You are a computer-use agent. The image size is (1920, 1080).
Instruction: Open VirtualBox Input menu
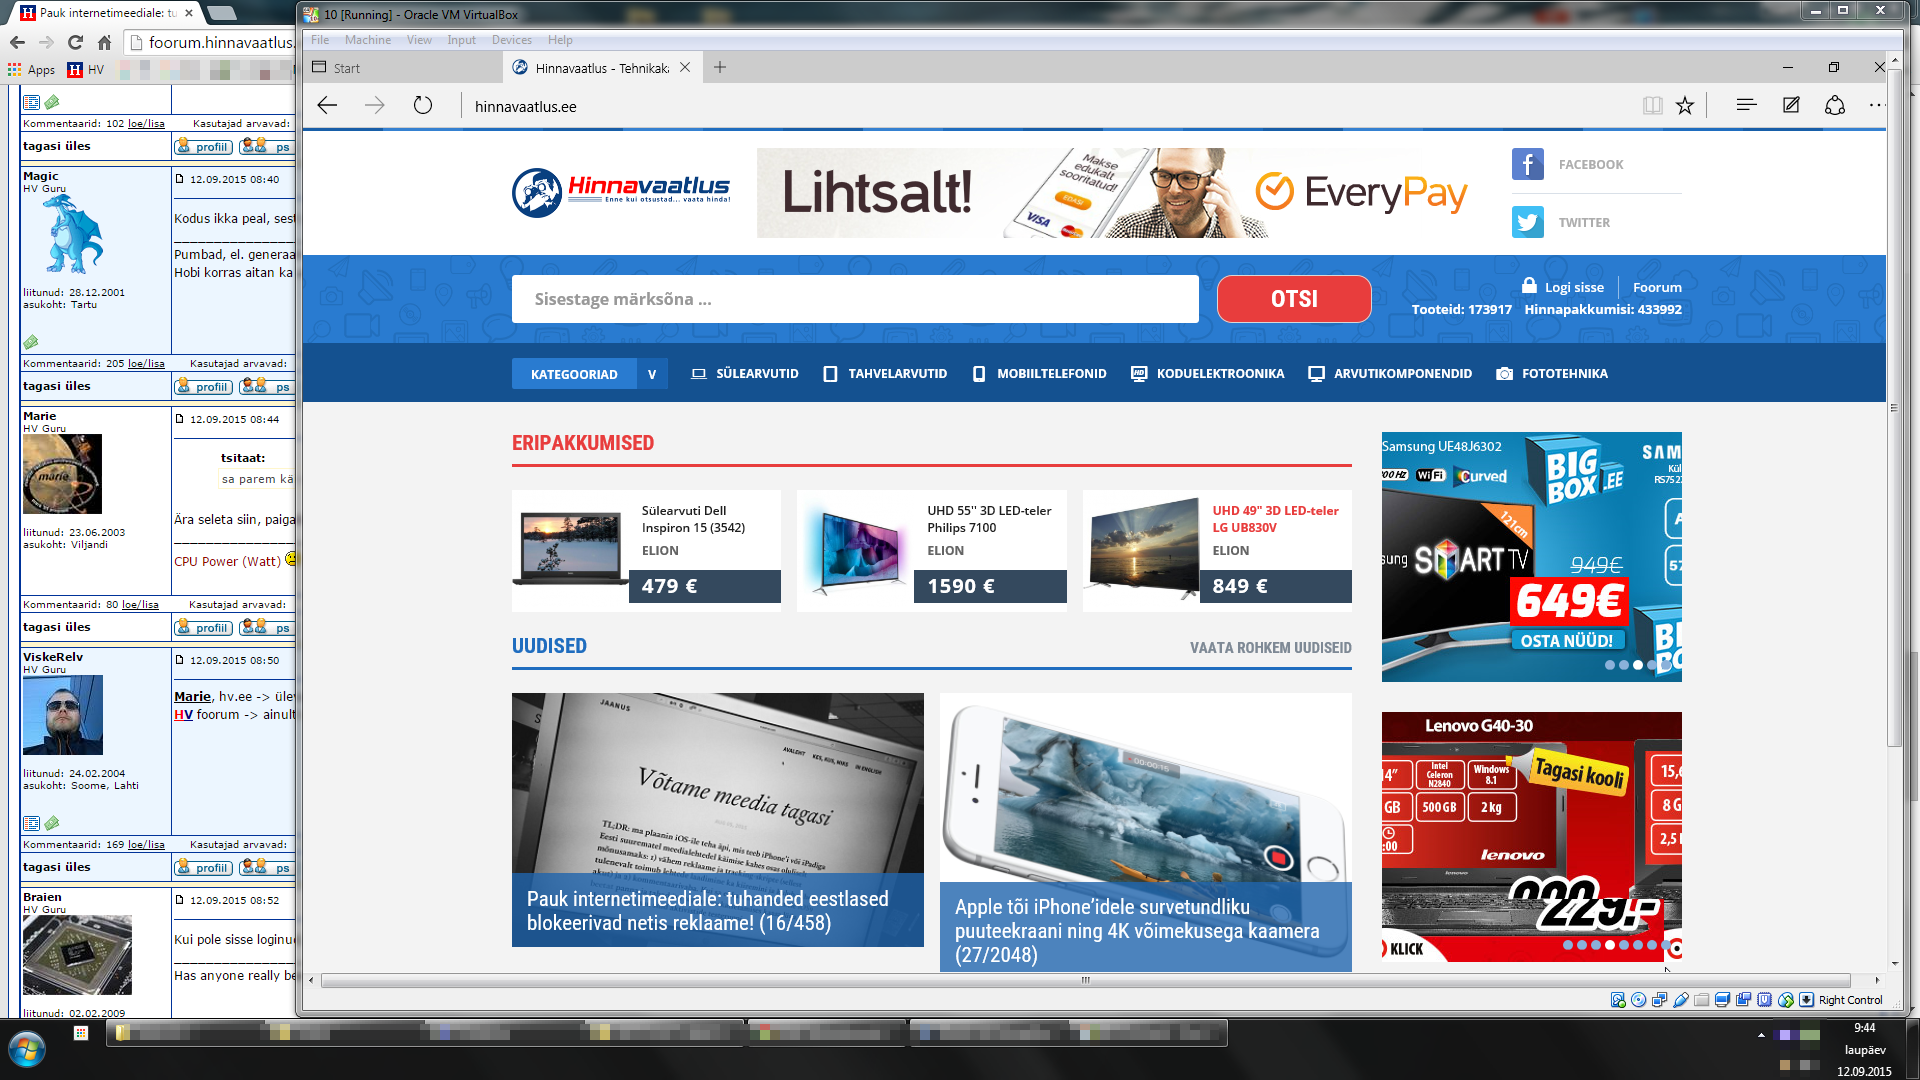[x=461, y=40]
